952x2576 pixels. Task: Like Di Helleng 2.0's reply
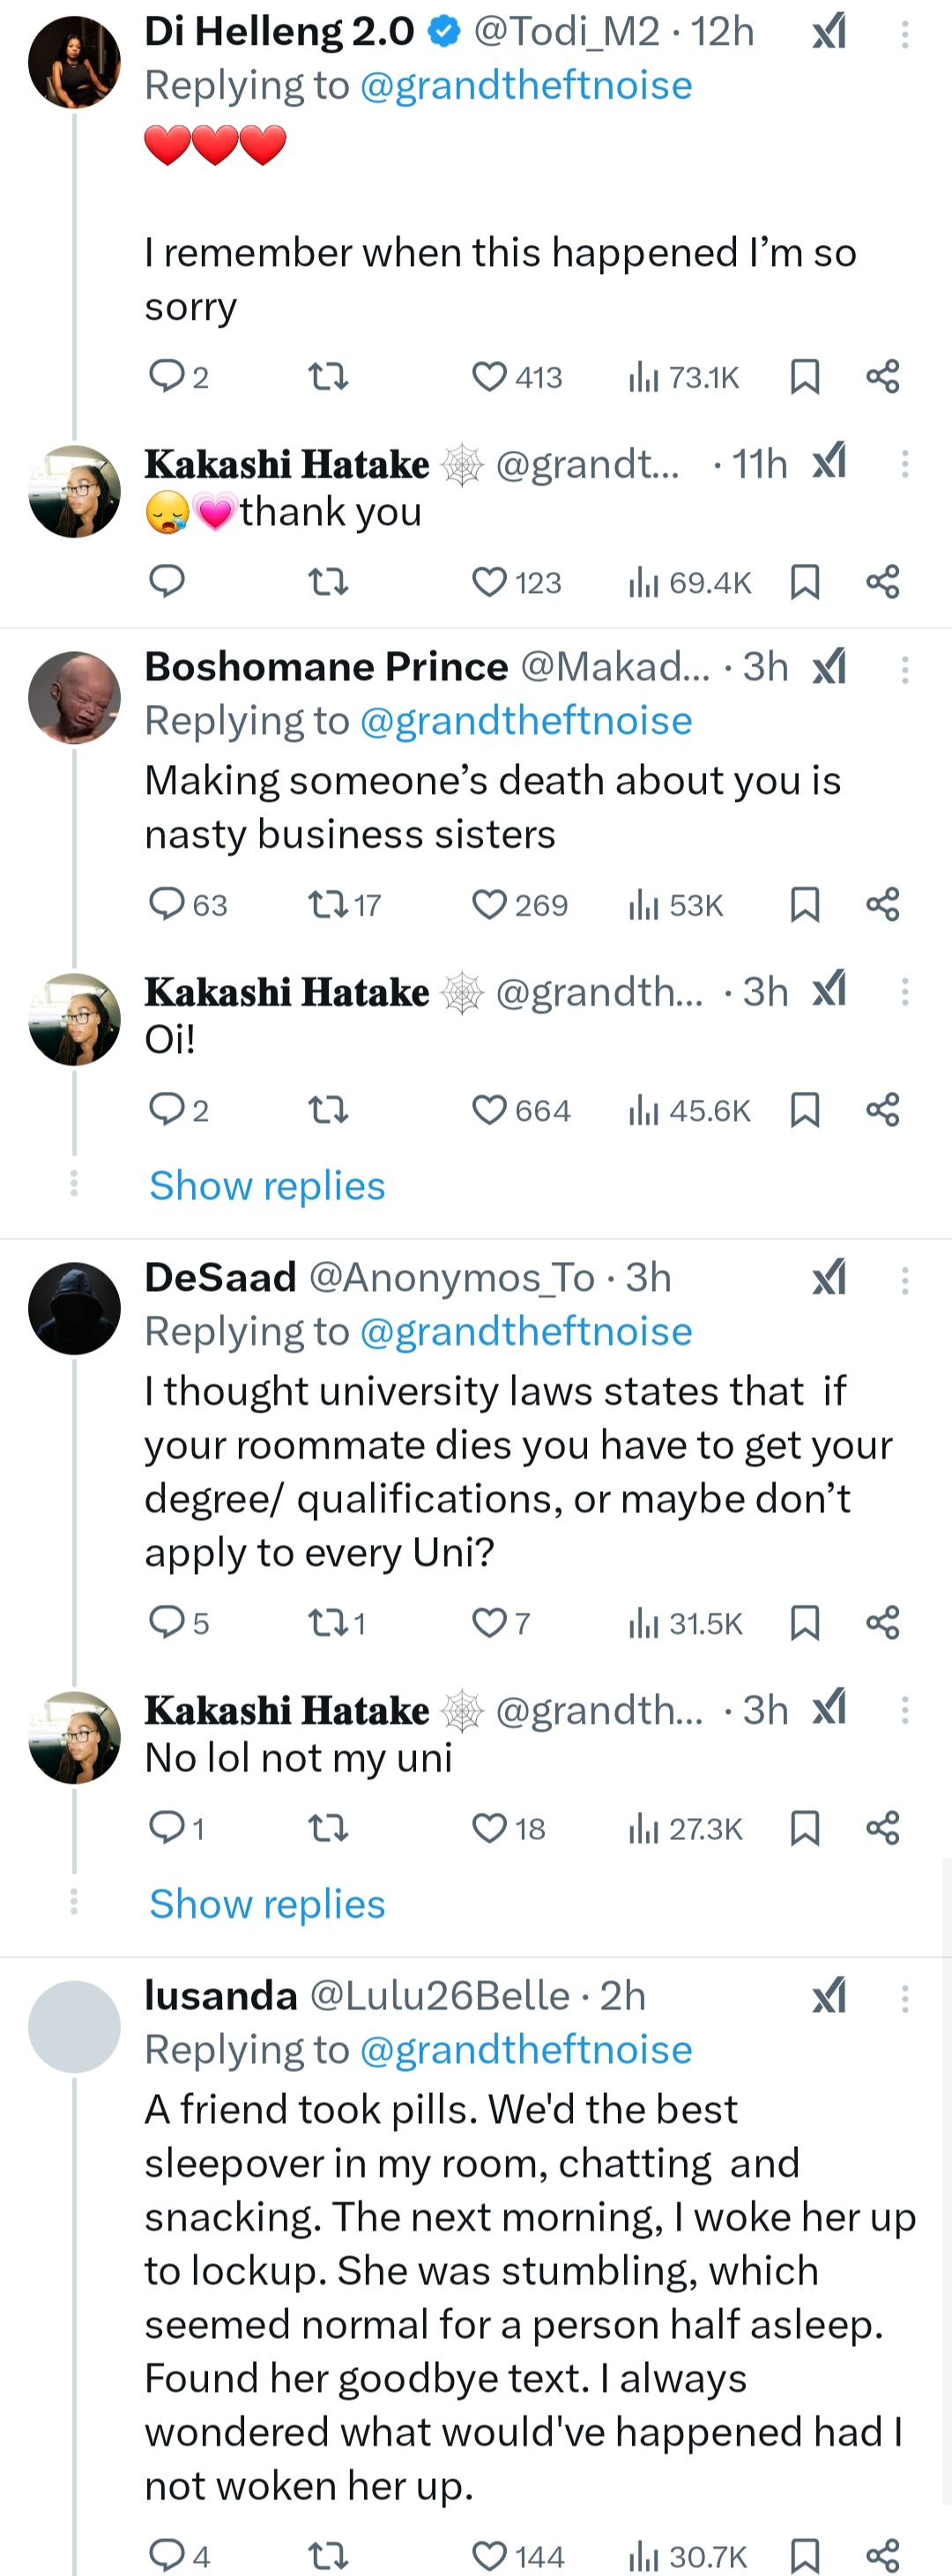(489, 377)
